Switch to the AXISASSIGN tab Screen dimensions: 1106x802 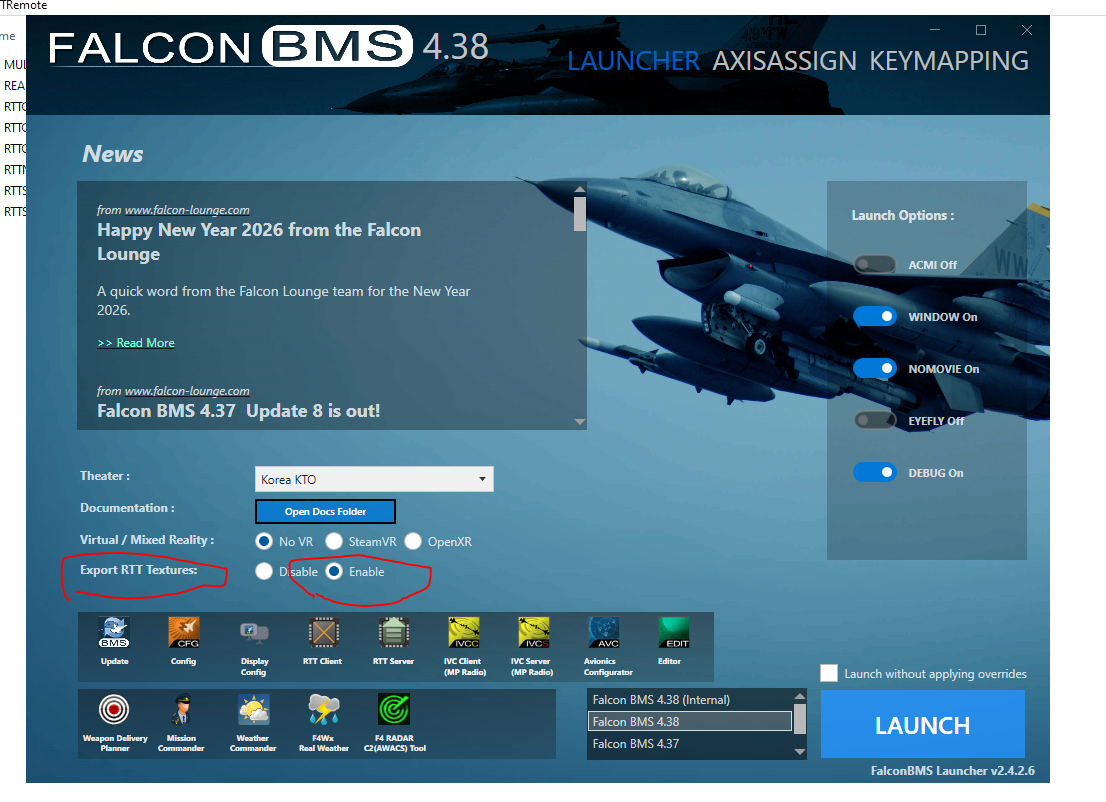tap(784, 61)
